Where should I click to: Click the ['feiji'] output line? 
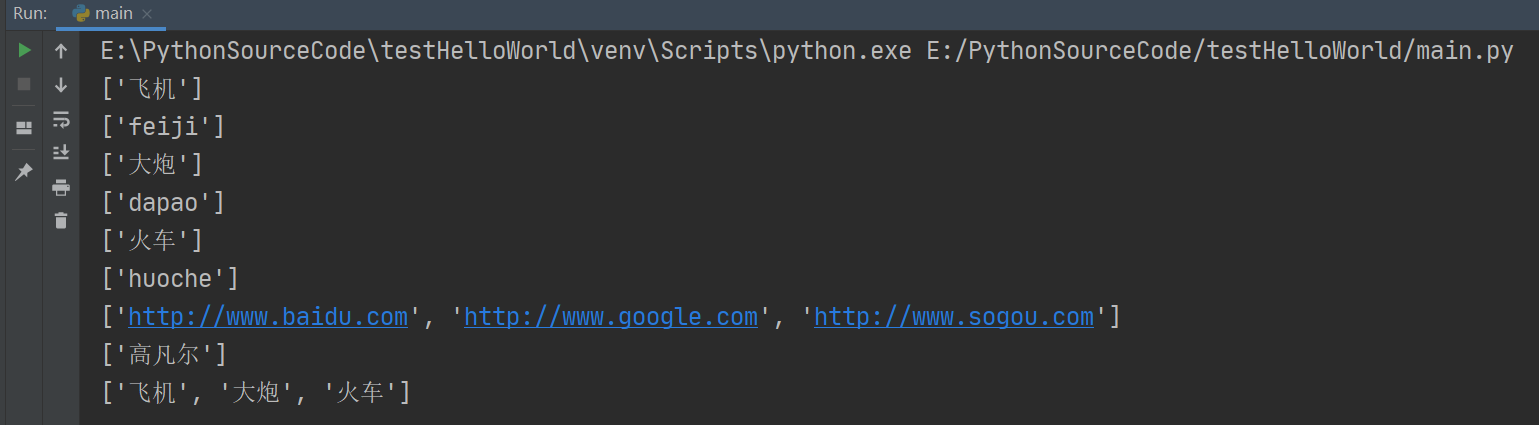[x=163, y=127]
